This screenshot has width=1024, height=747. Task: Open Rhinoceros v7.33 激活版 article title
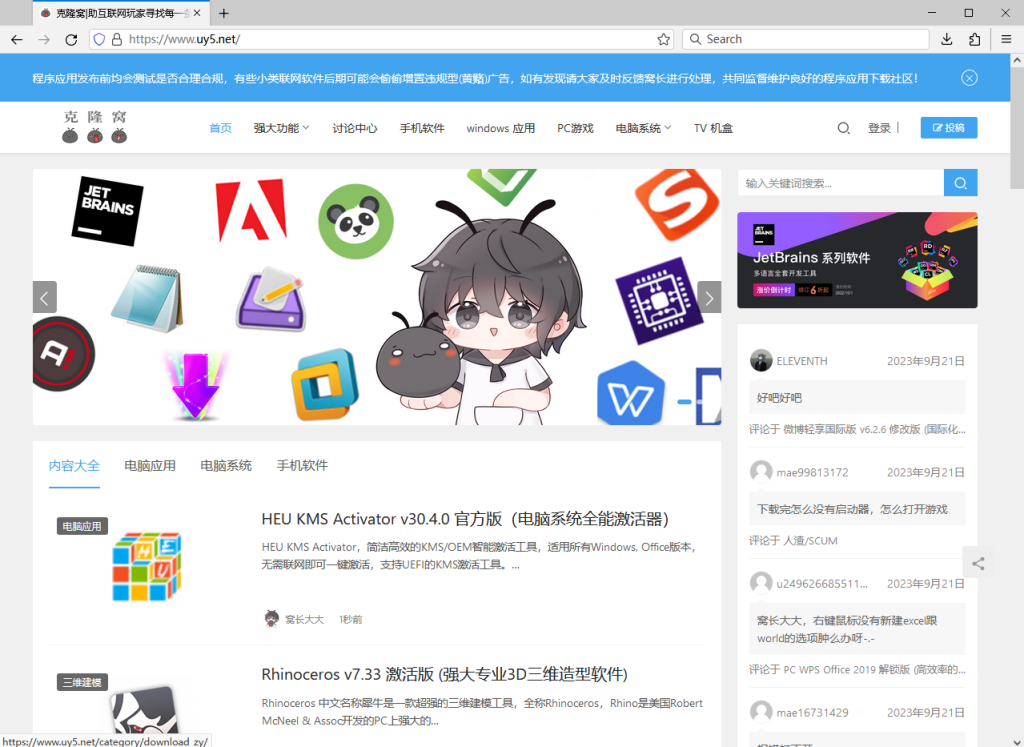click(x=444, y=675)
